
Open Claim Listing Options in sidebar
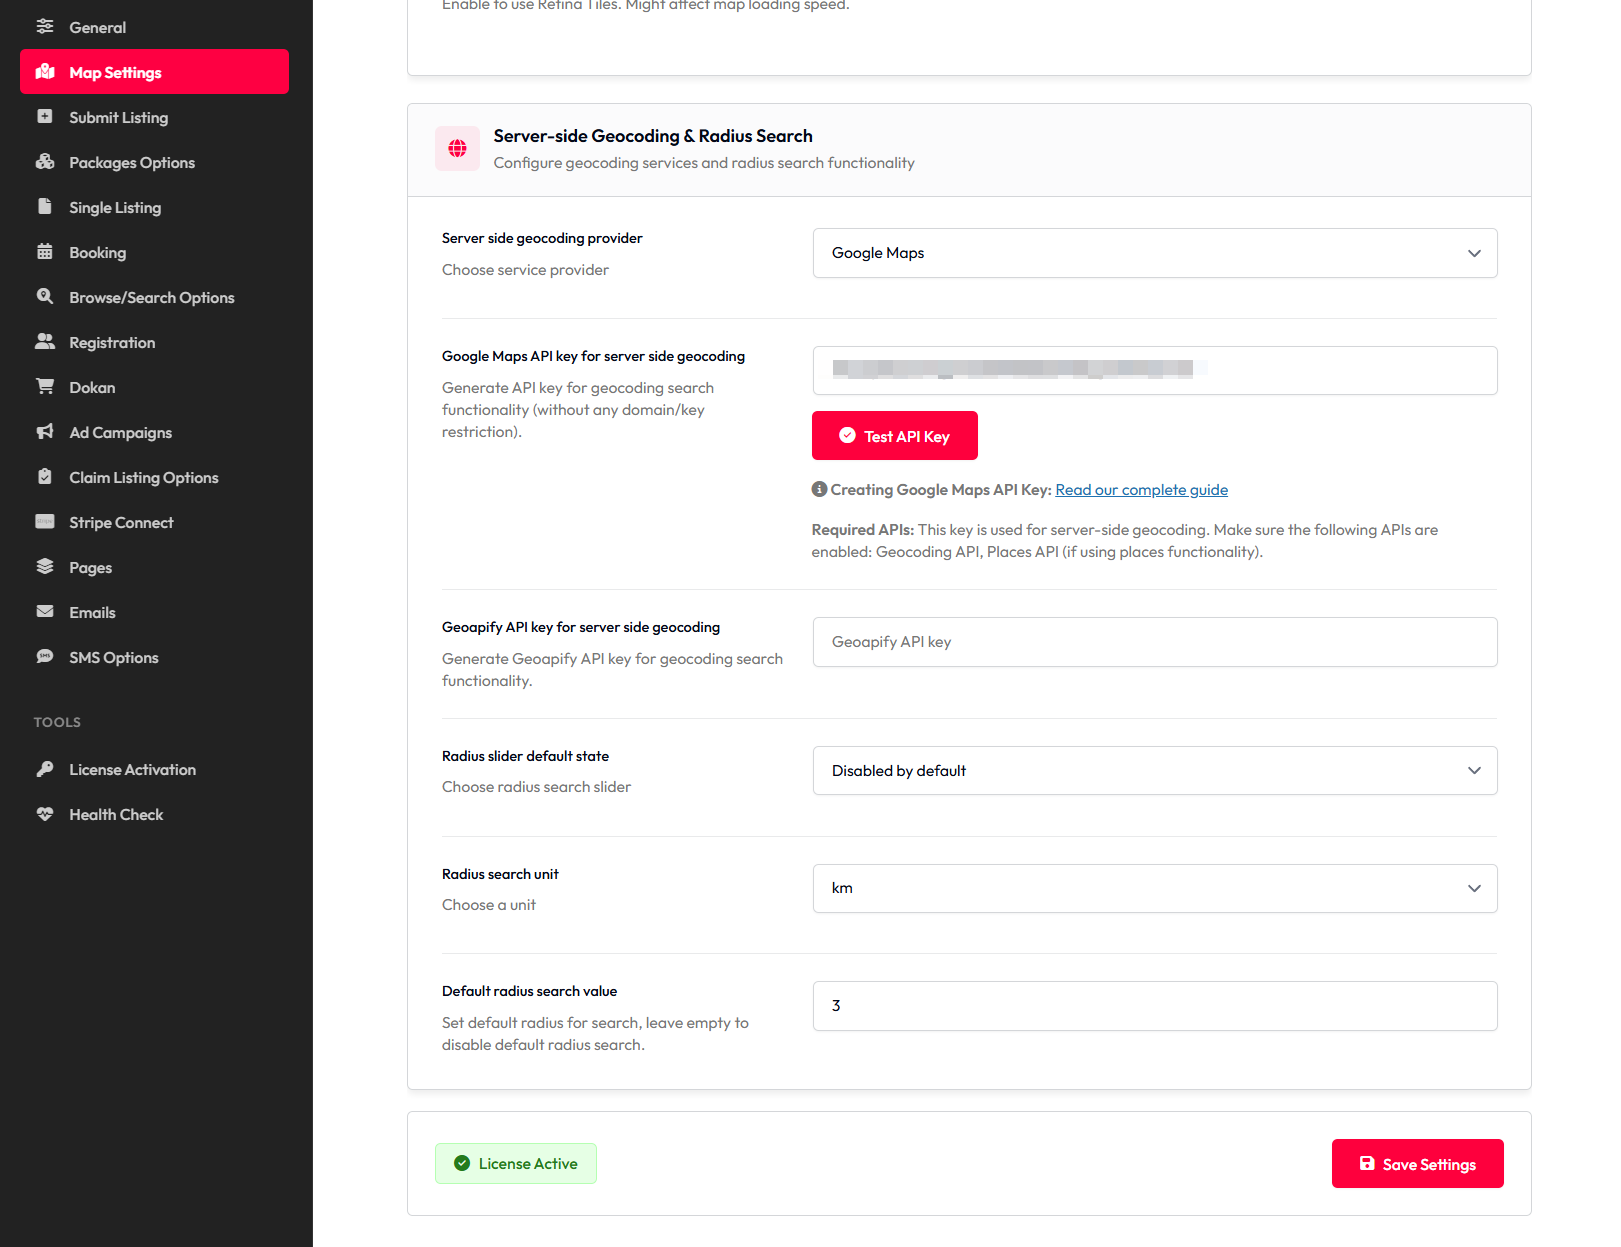coord(143,477)
